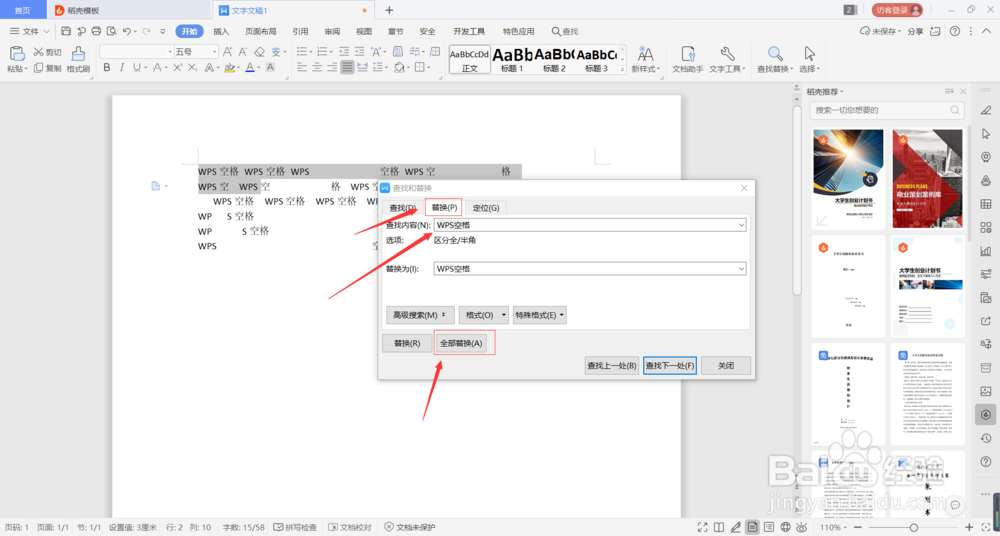Toggle Italic formatting

(121, 68)
